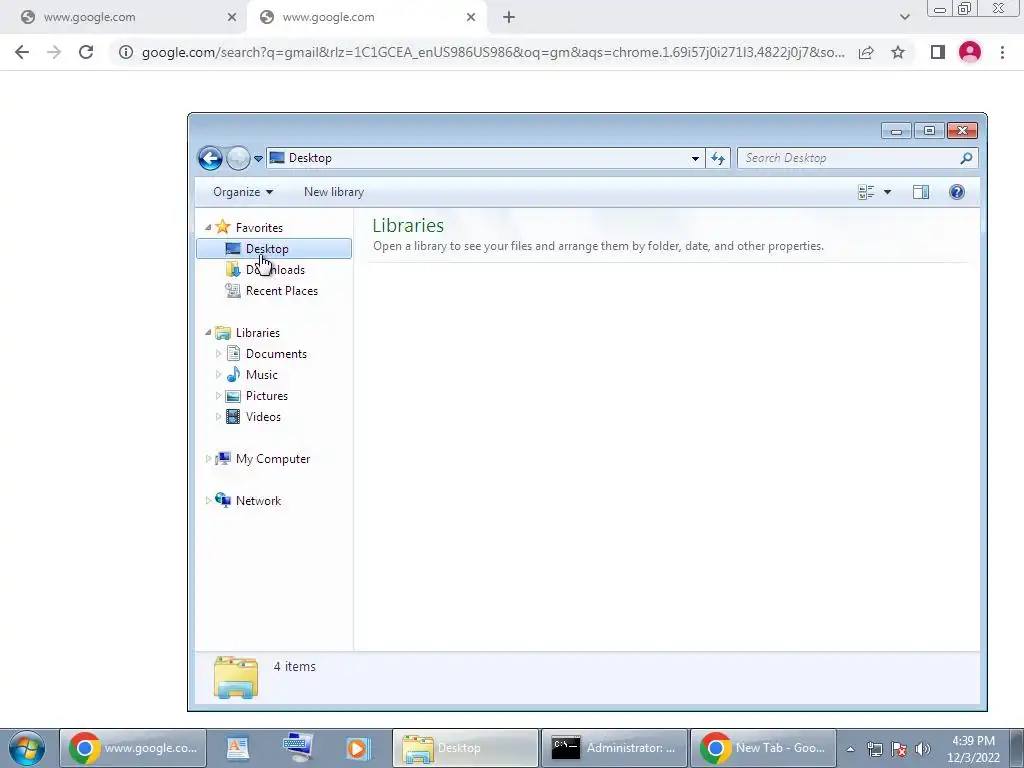Open the Chrome three-dot menu
Viewport: 1024px width, 768px height.
click(1002, 52)
